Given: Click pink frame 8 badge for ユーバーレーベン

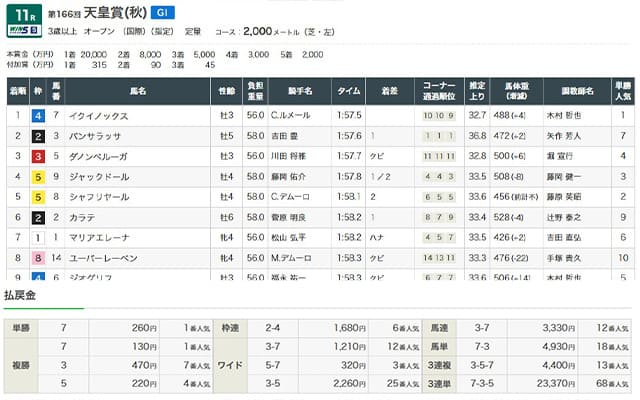Looking at the screenshot, I should pyautogui.click(x=38, y=258).
